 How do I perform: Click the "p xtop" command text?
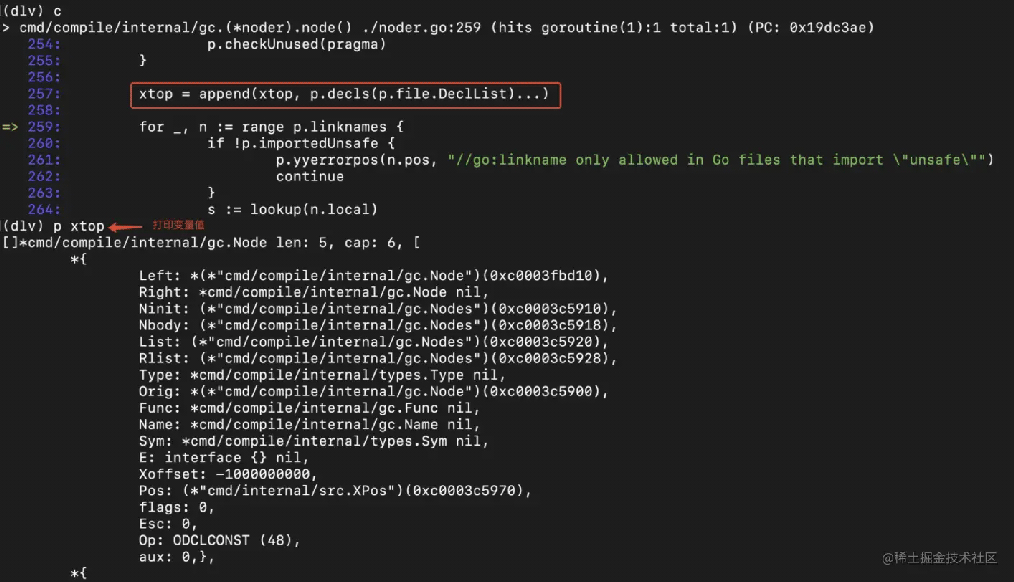[x=79, y=226]
